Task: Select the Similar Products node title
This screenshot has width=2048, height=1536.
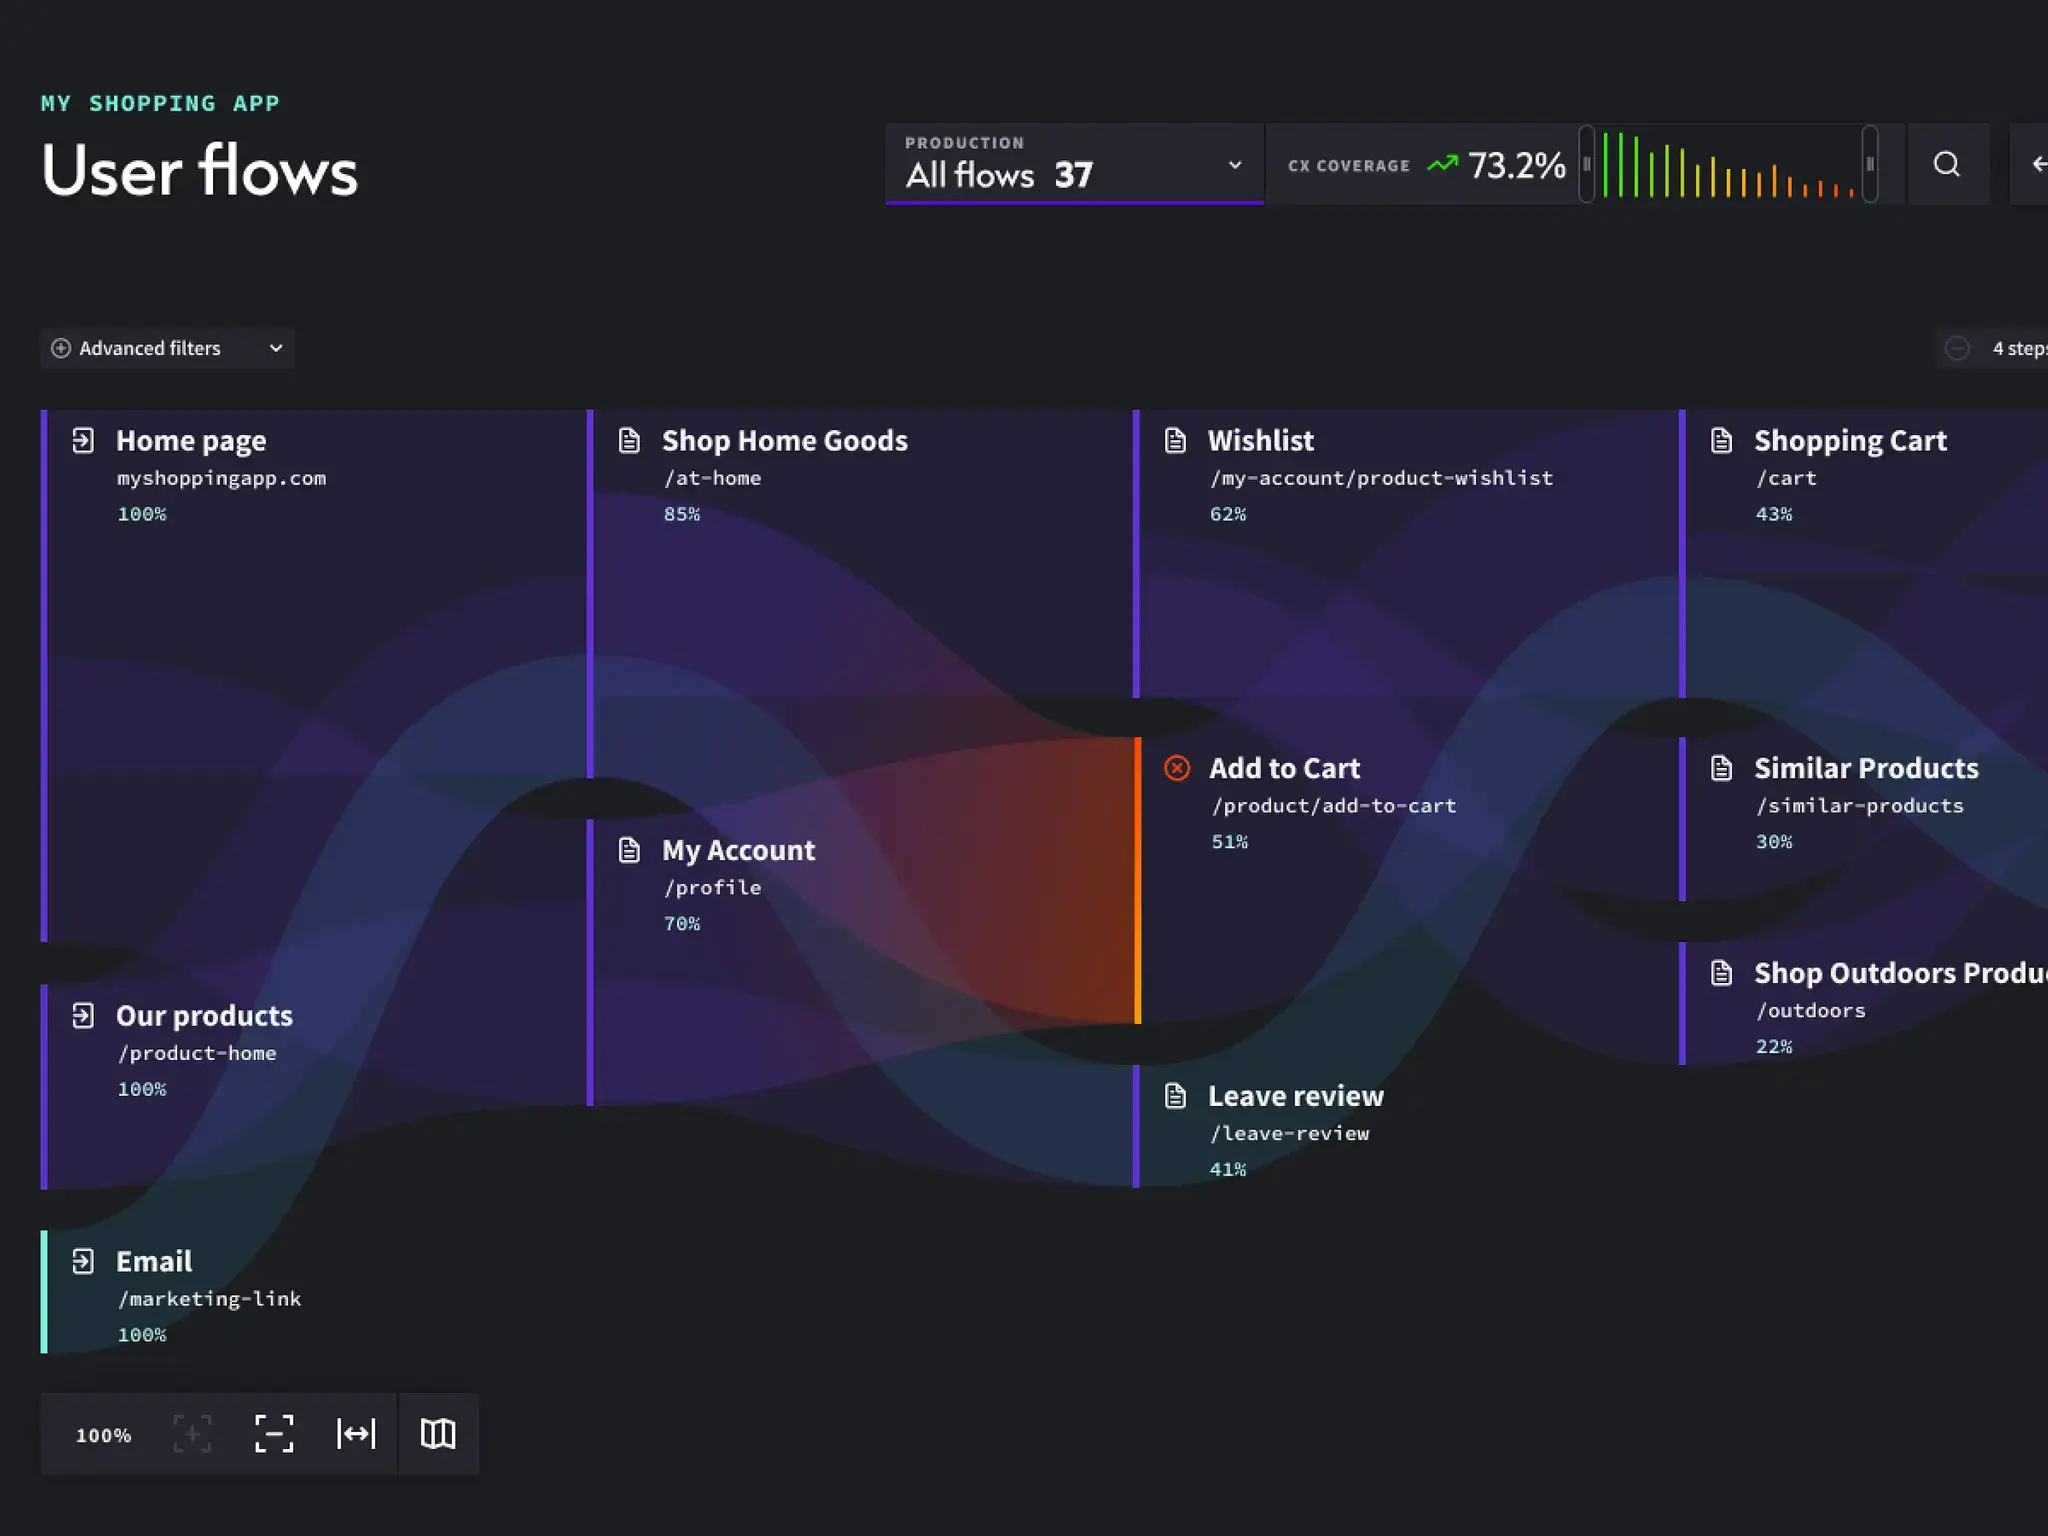Action: point(1866,768)
